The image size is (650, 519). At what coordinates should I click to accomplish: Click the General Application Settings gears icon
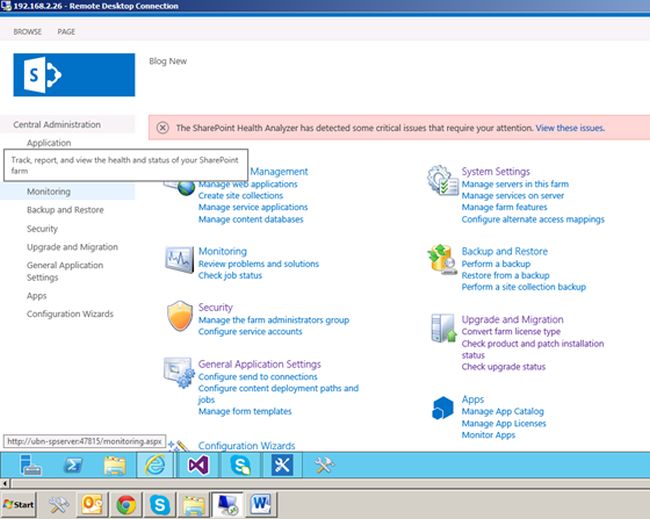click(179, 372)
